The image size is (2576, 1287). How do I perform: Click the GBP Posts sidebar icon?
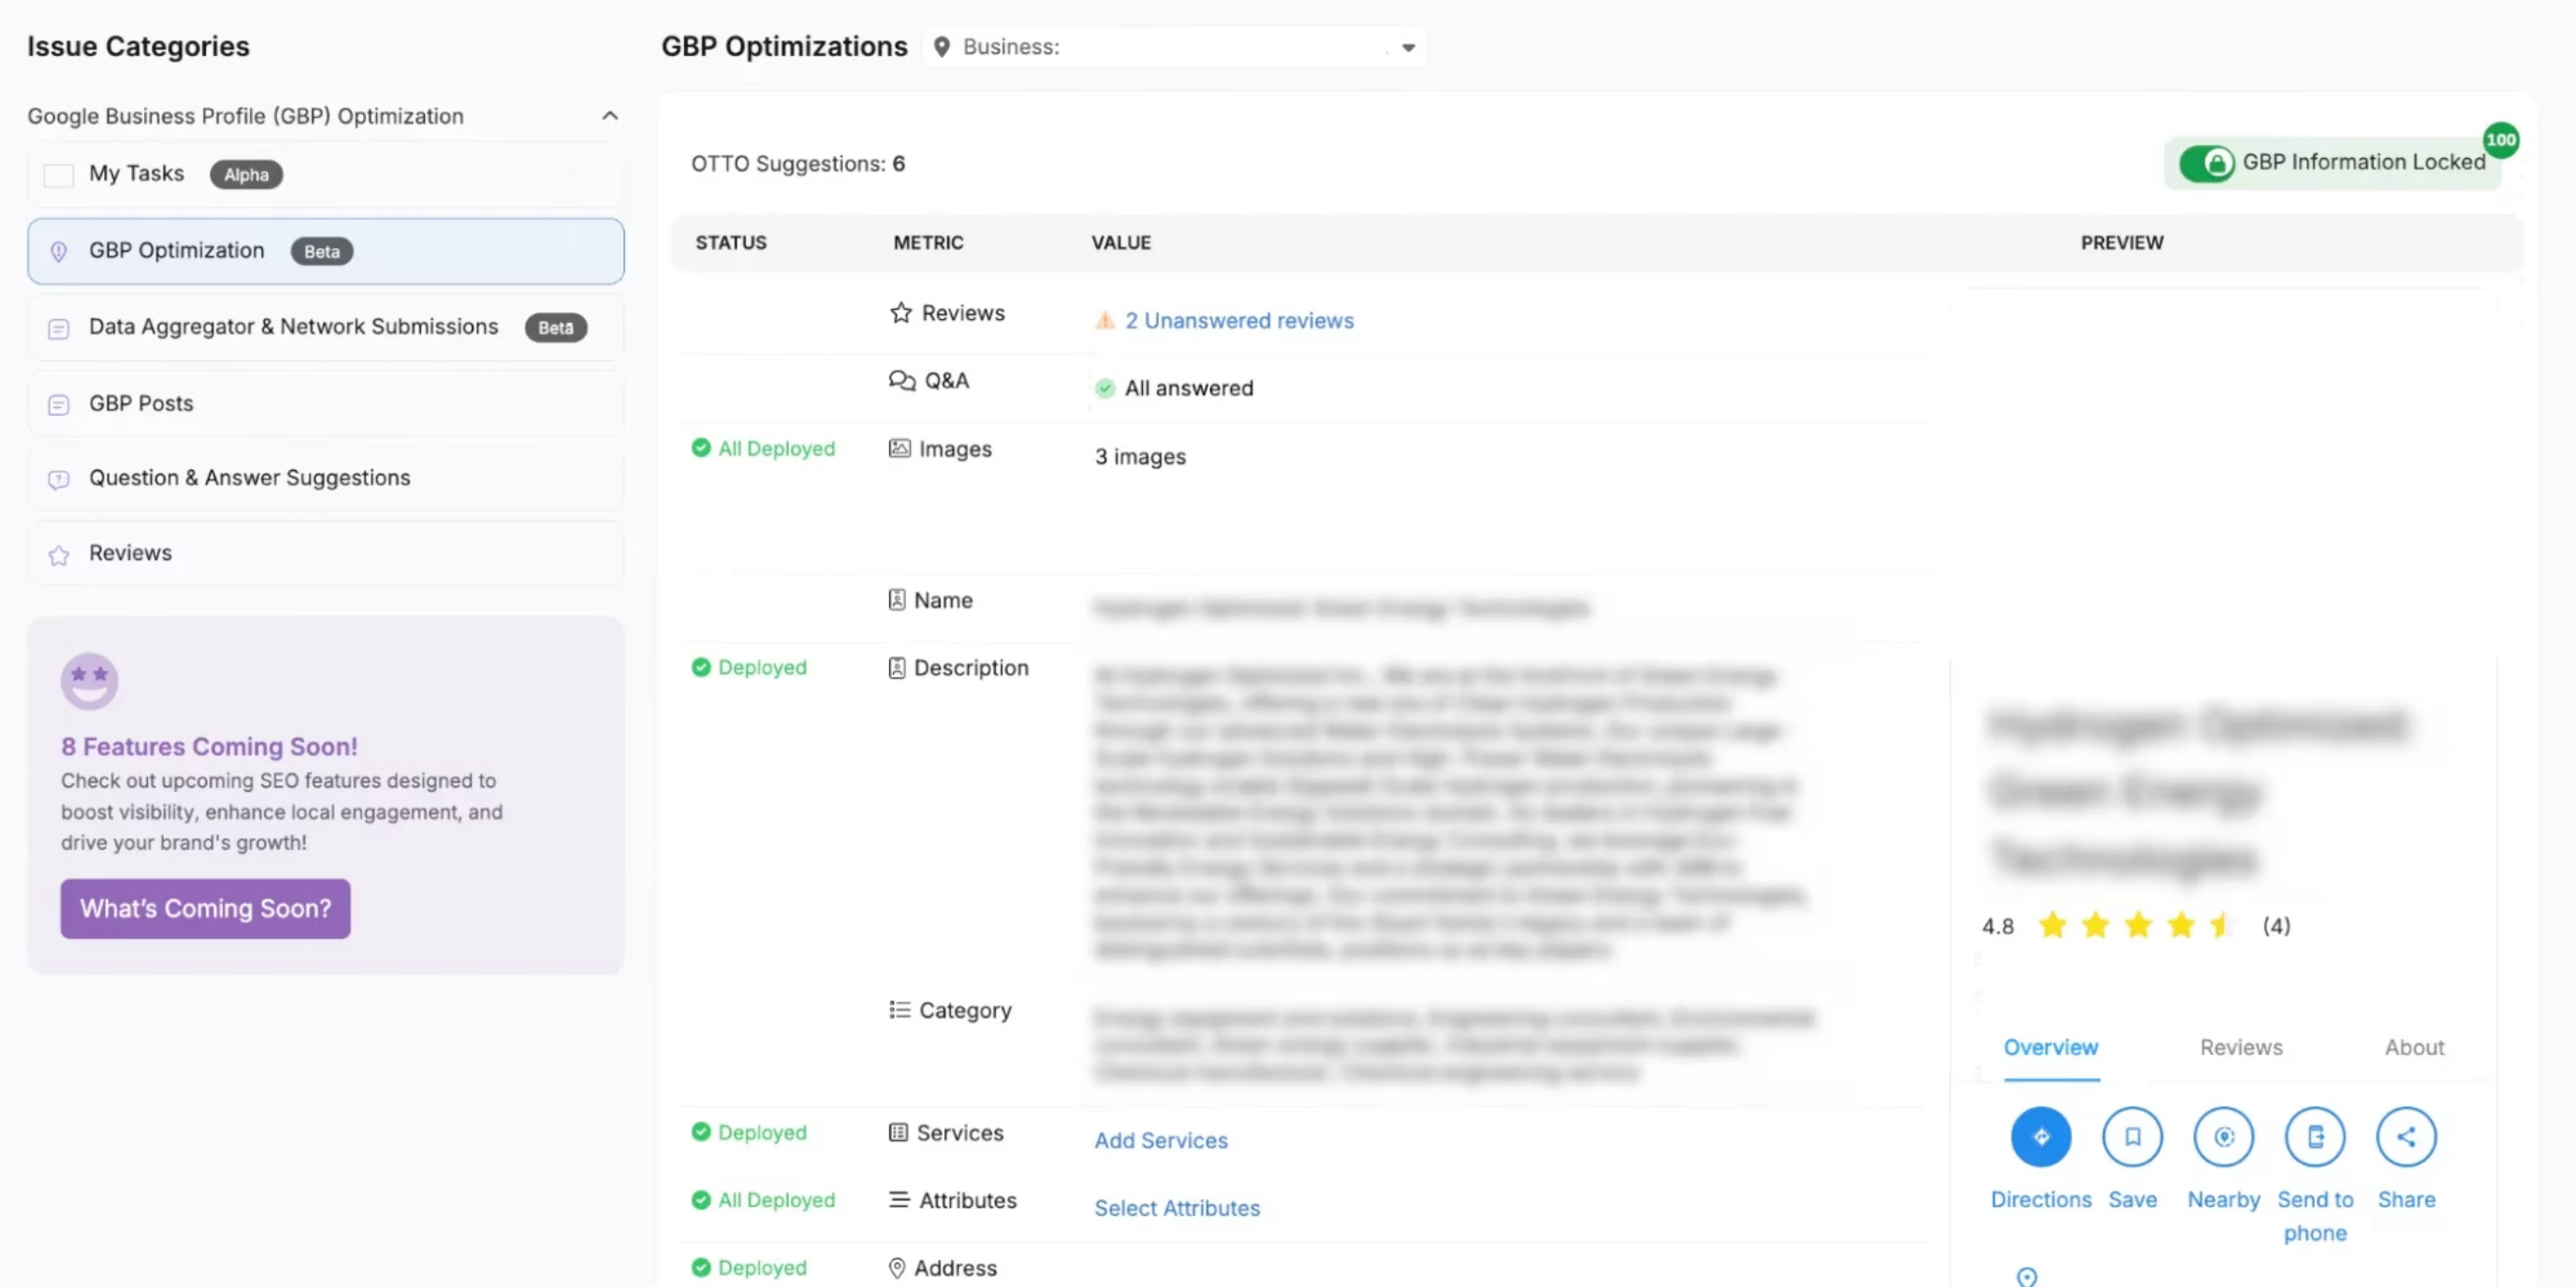[x=58, y=404]
